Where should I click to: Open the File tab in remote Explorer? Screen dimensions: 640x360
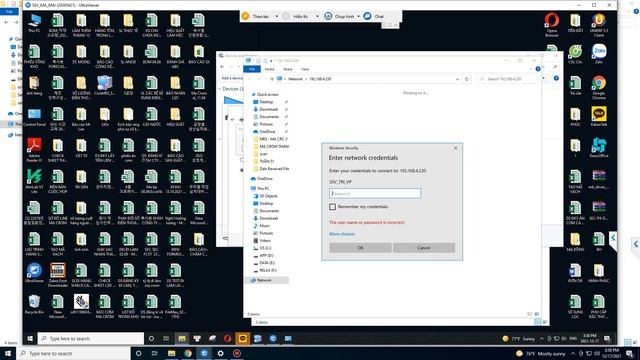[x=252, y=69]
